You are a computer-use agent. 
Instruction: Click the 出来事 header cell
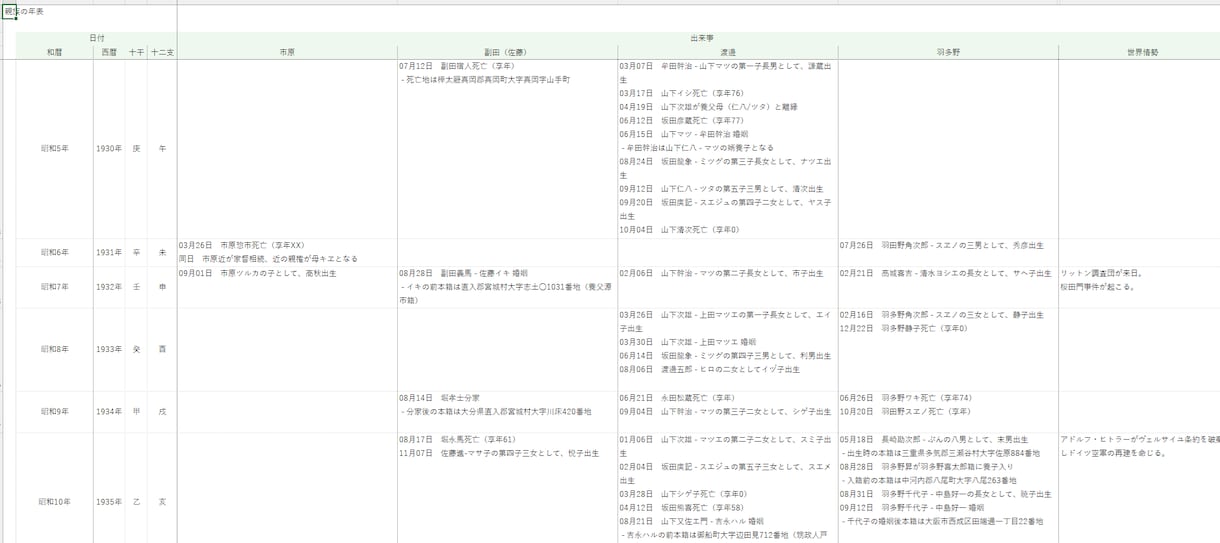tap(700, 38)
